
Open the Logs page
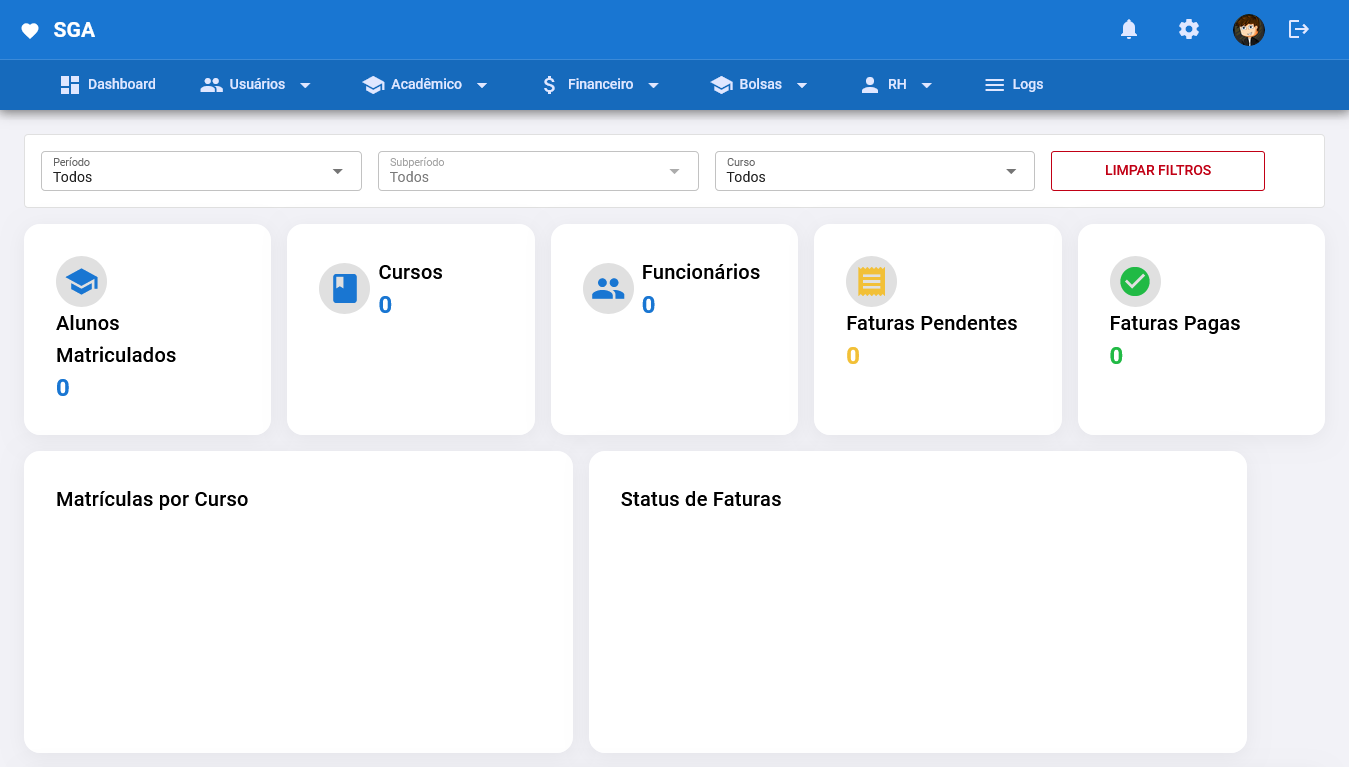[1014, 85]
